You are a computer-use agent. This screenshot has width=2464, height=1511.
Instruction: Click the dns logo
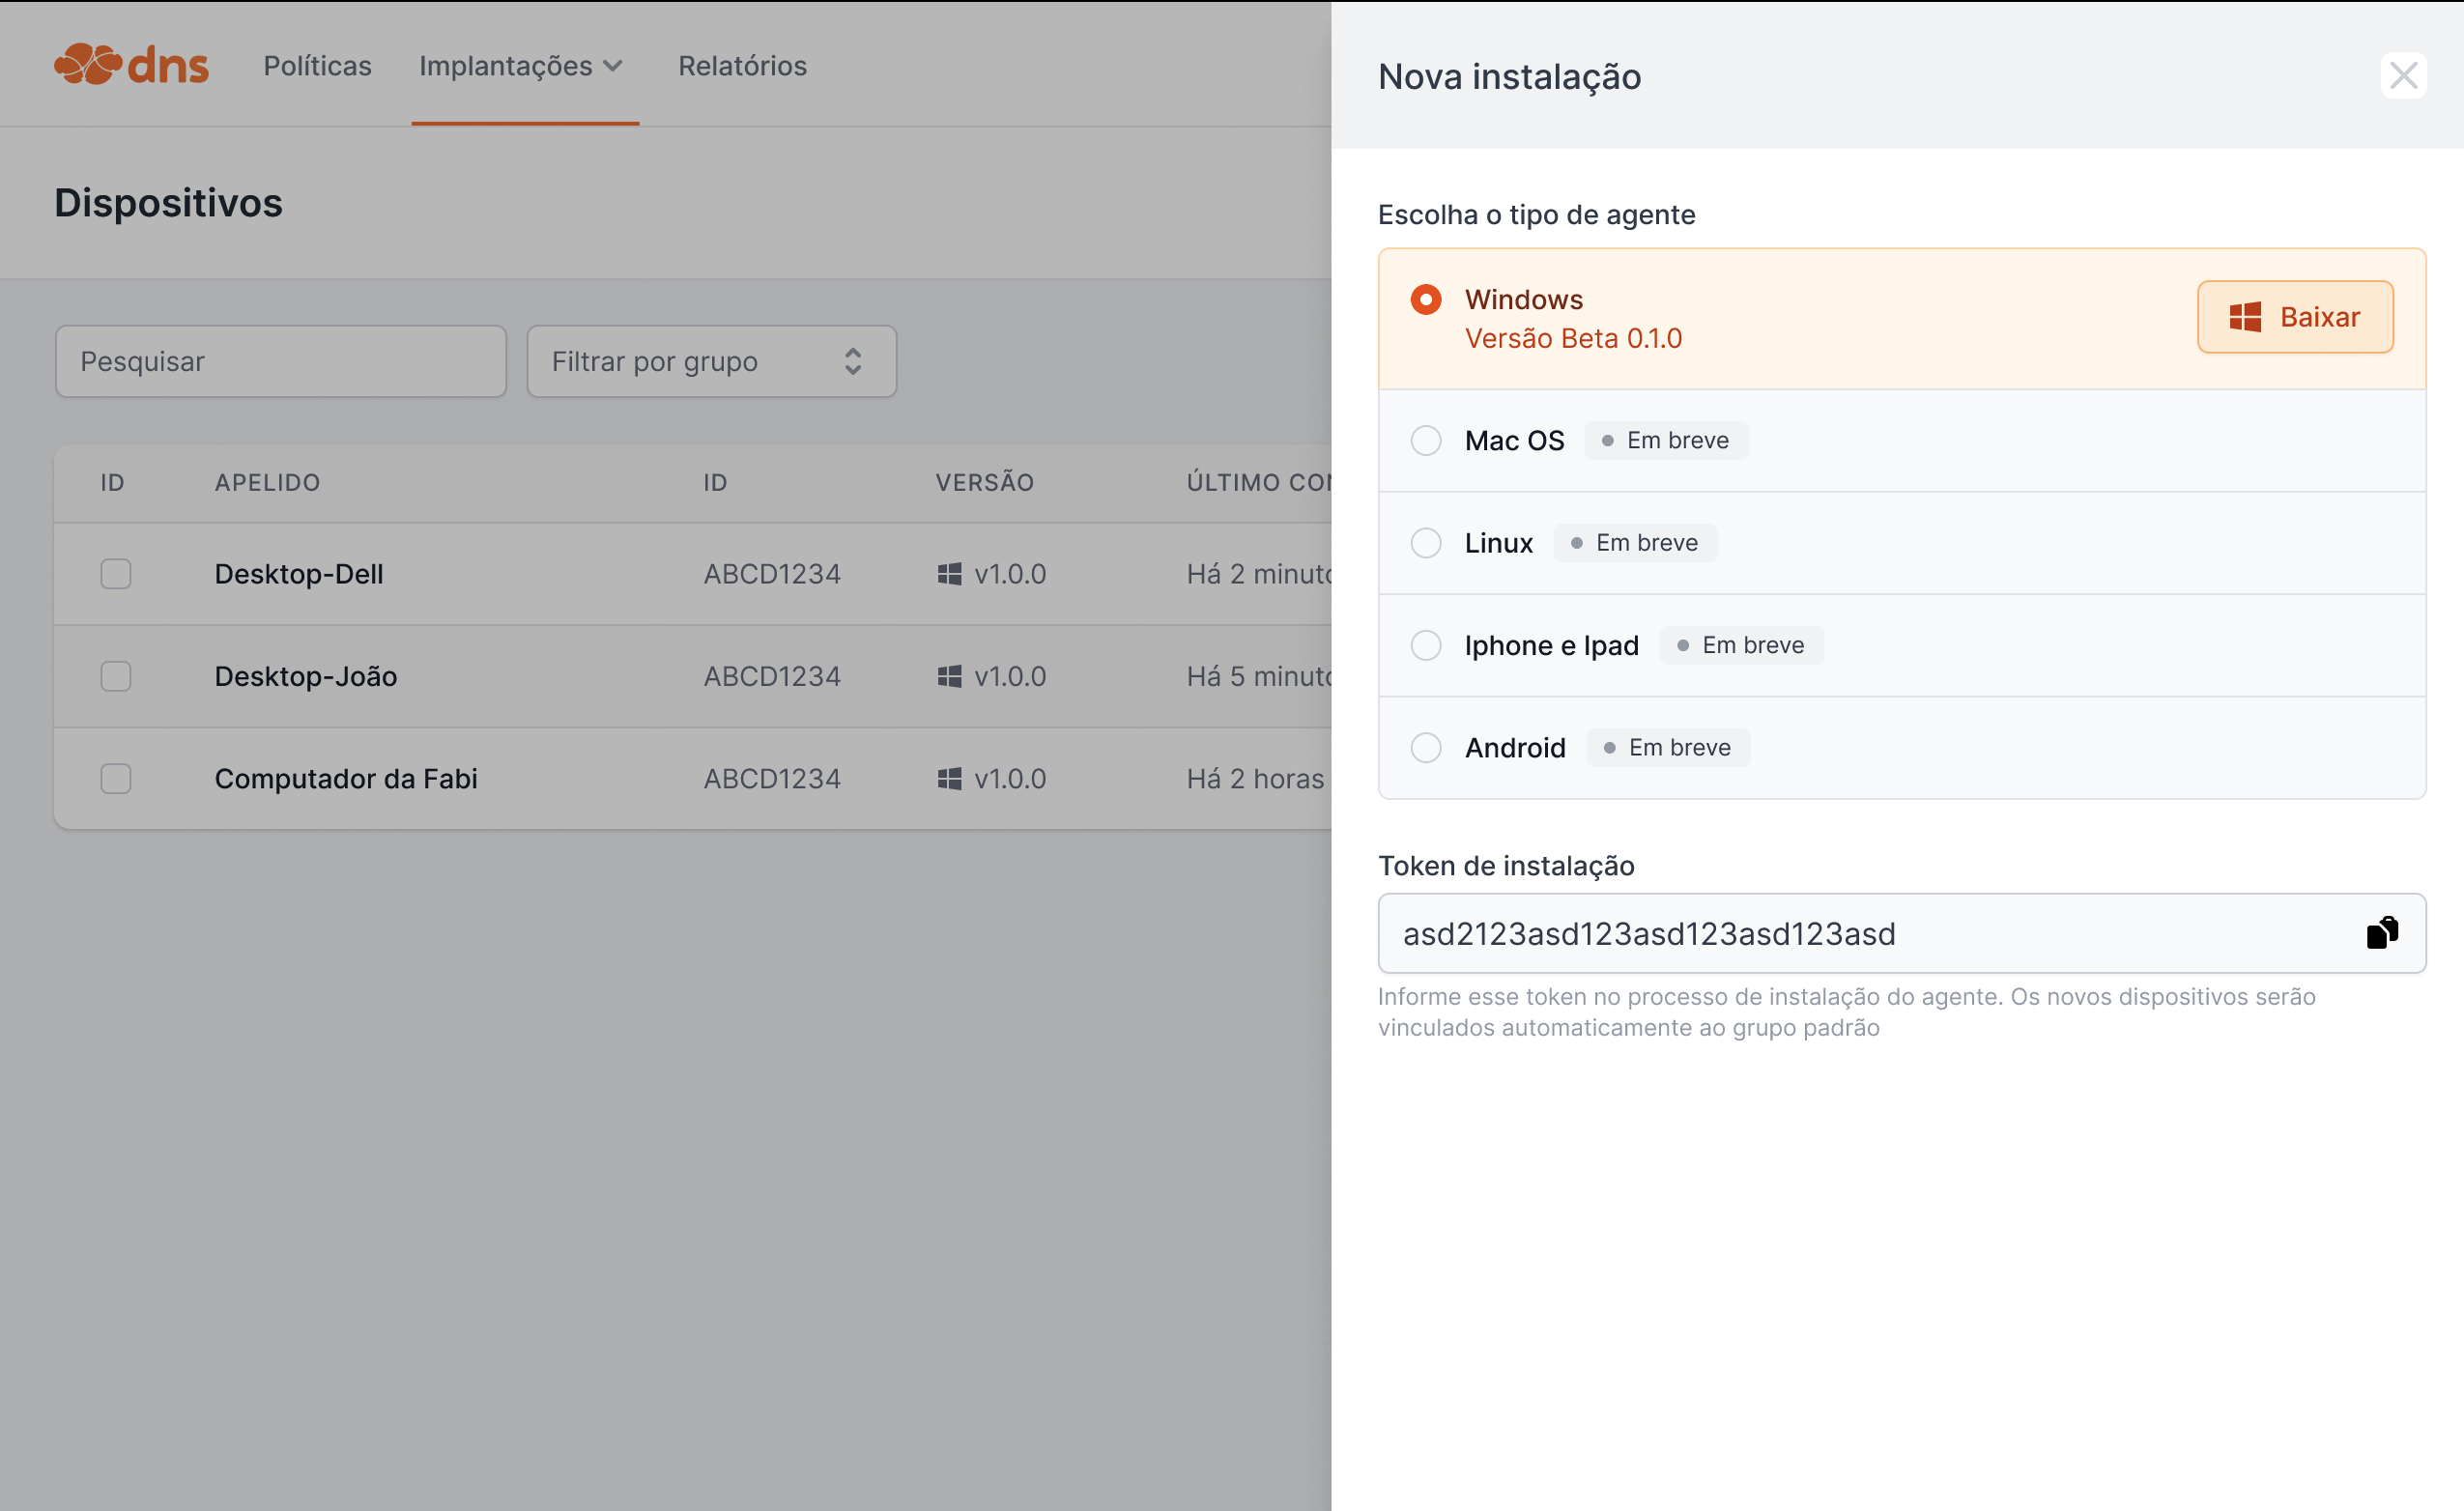pos(131,65)
